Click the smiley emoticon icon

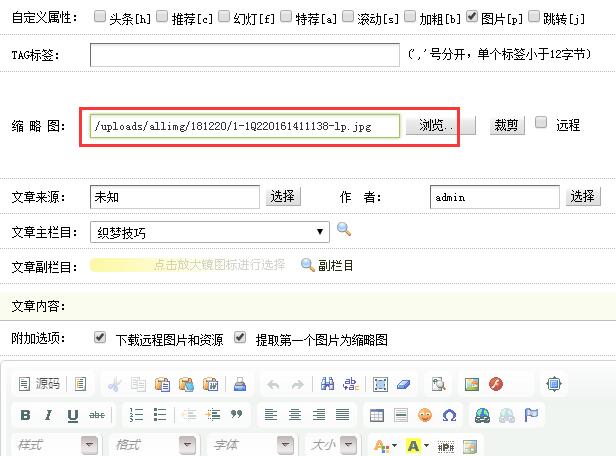425,415
